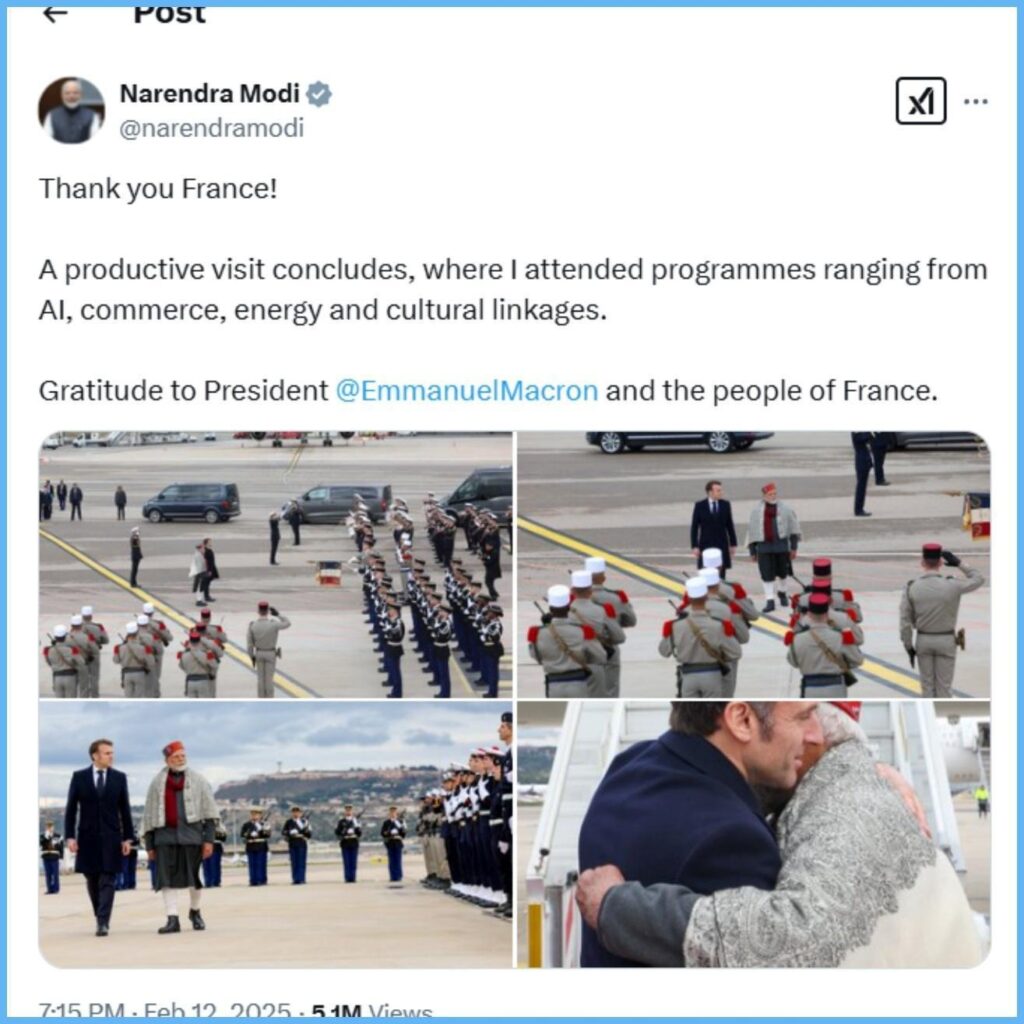The height and width of the screenshot is (1024, 1024).
Task: Click the back arrow icon
Action: click(55, 13)
